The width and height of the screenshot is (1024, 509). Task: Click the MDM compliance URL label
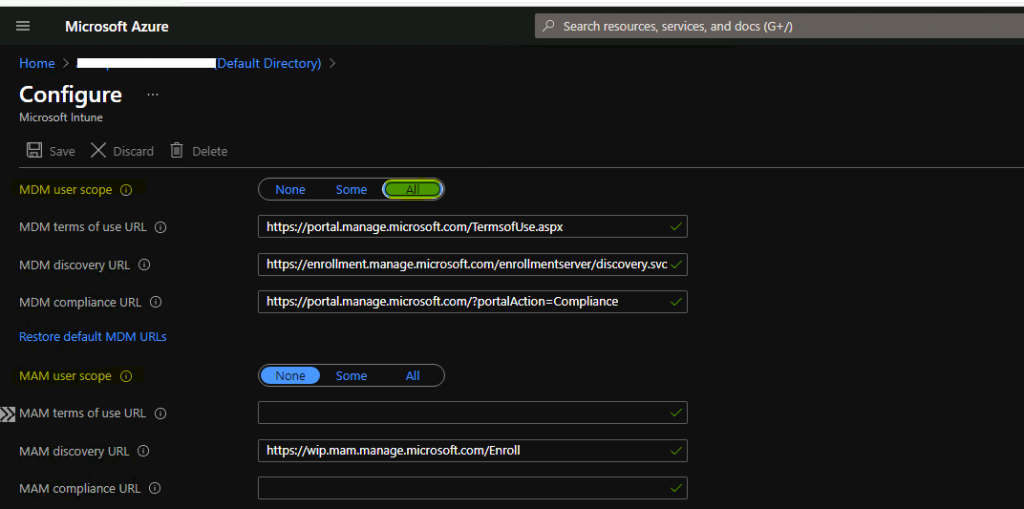pyautogui.click(x=80, y=303)
